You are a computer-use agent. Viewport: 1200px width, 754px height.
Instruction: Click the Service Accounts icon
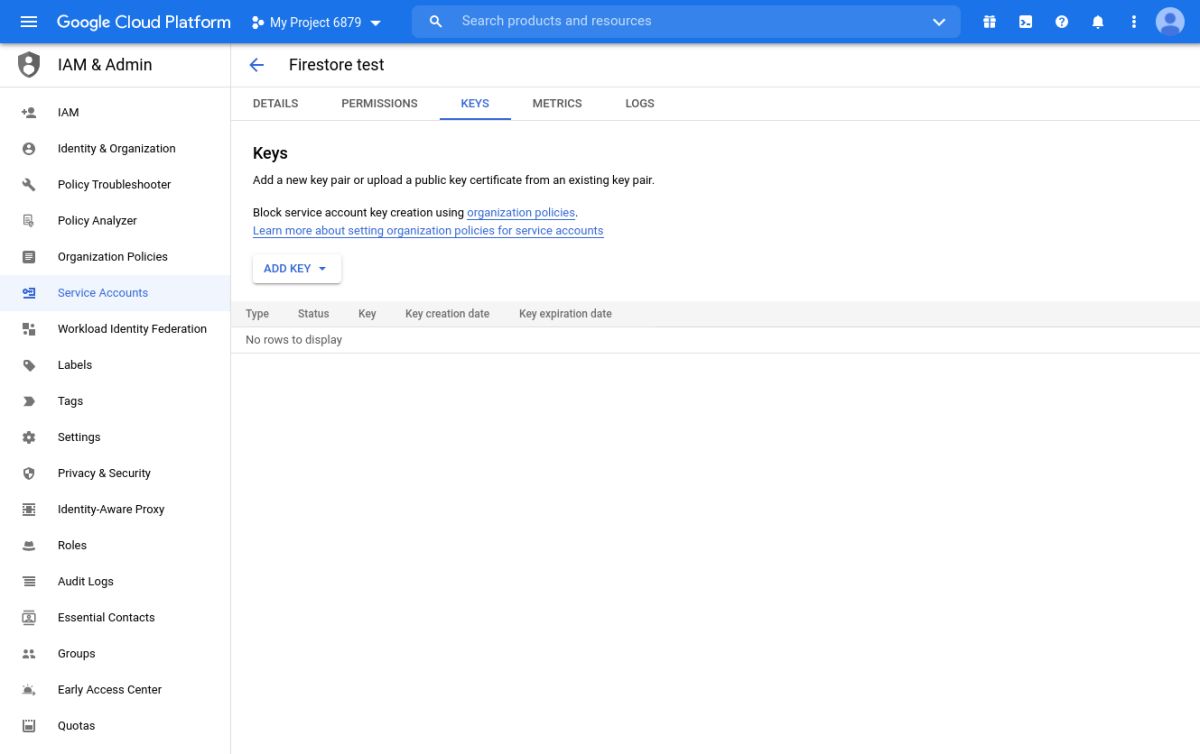point(29,293)
